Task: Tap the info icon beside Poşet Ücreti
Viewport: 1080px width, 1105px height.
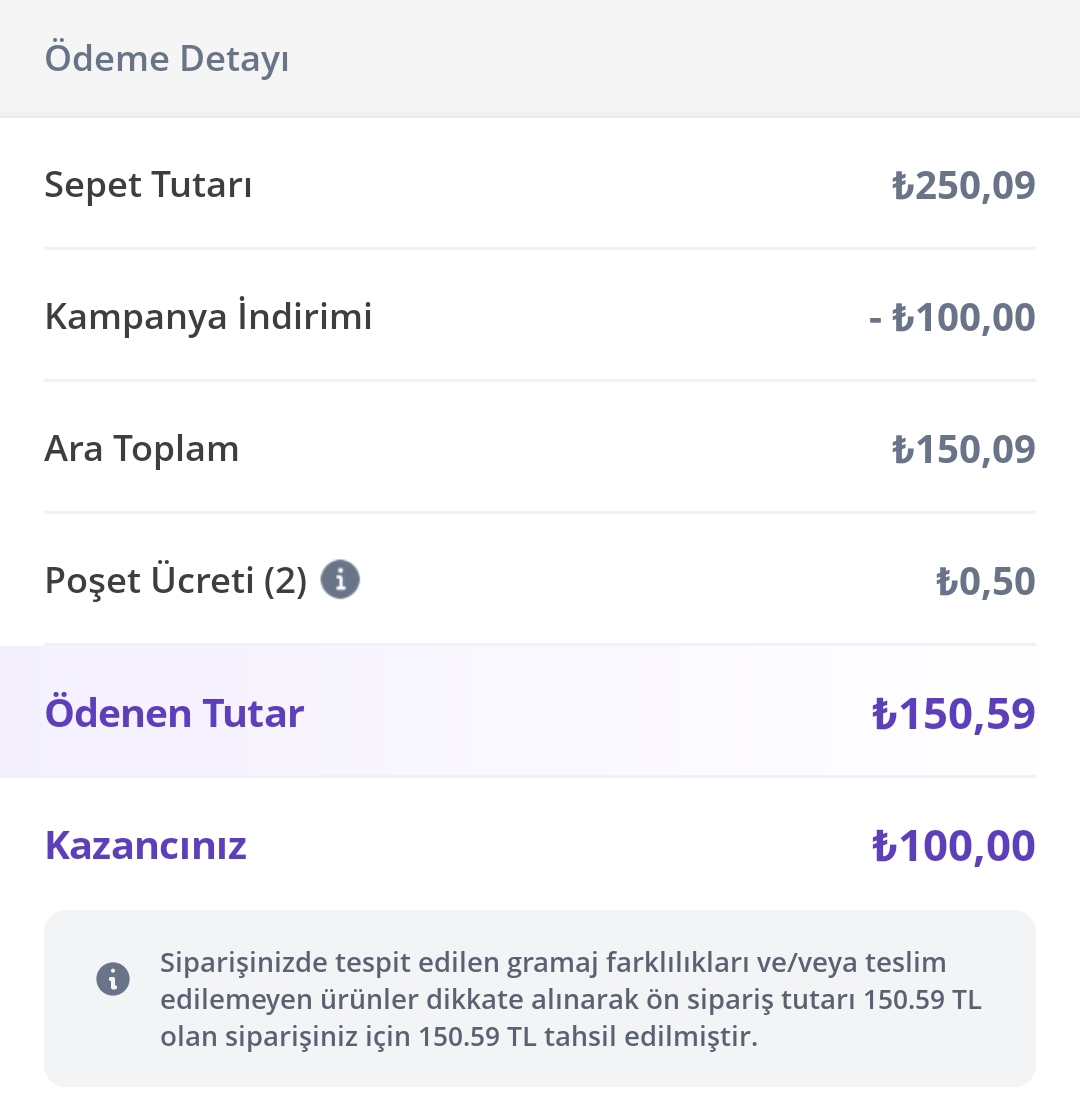Action: point(340,580)
